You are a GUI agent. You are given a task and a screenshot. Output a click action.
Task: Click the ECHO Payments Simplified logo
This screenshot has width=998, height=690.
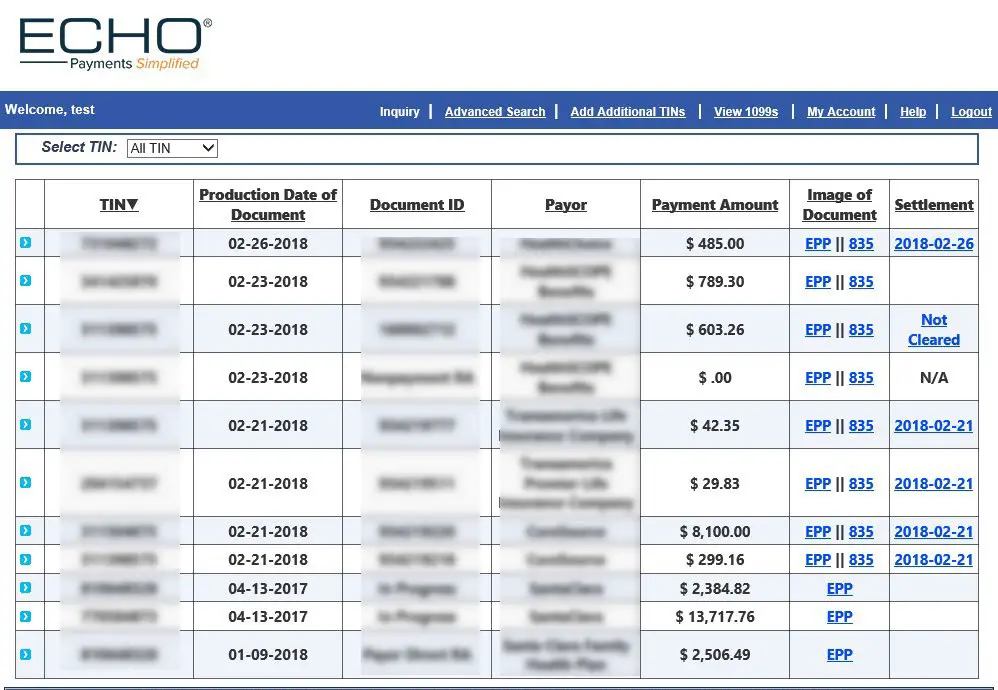(112, 42)
